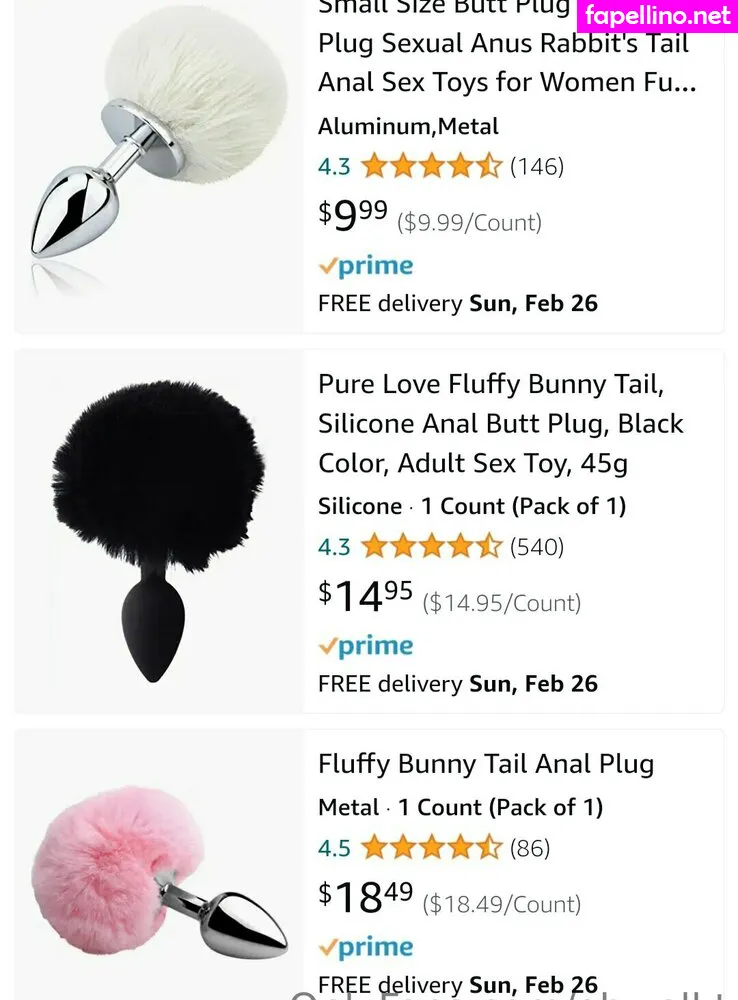Image resolution: width=738 pixels, height=1000 pixels.
Task: Click the Prime badge on the $9.99 item
Action: [x=365, y=266]
